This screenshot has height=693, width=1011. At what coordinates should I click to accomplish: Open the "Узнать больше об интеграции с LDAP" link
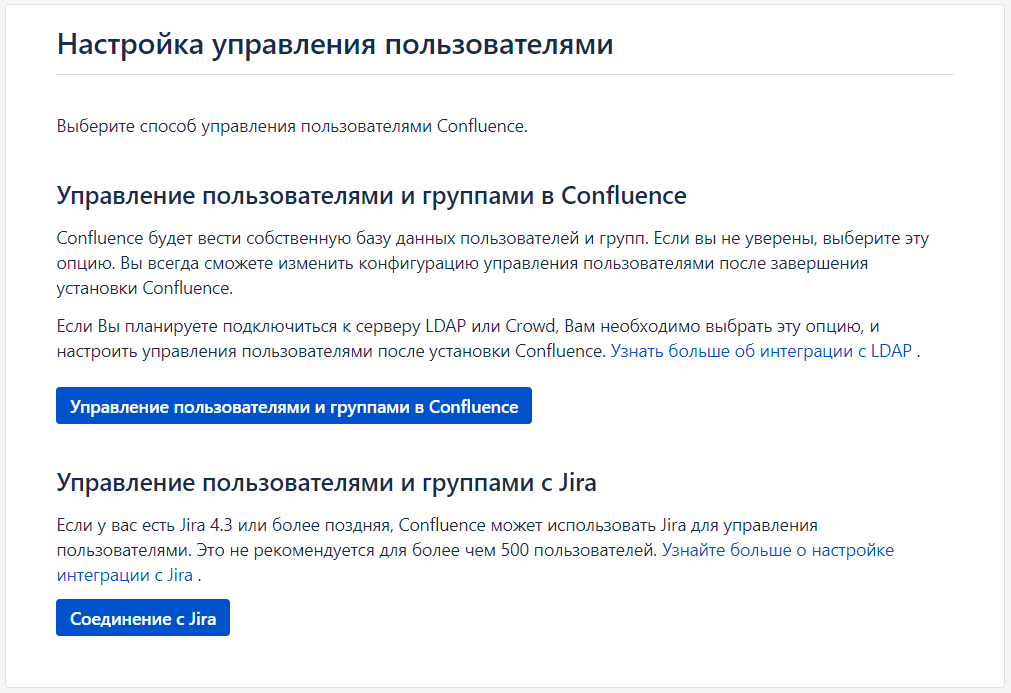coord(761,351)
